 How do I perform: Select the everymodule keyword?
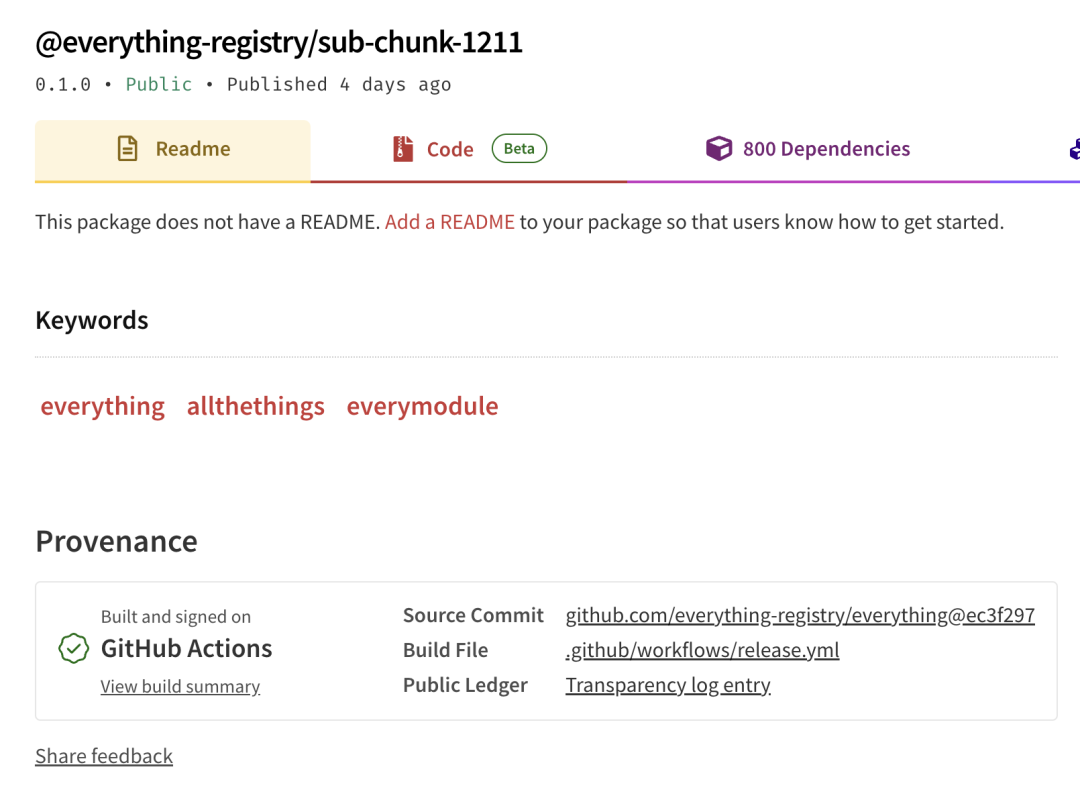[422, 406]
